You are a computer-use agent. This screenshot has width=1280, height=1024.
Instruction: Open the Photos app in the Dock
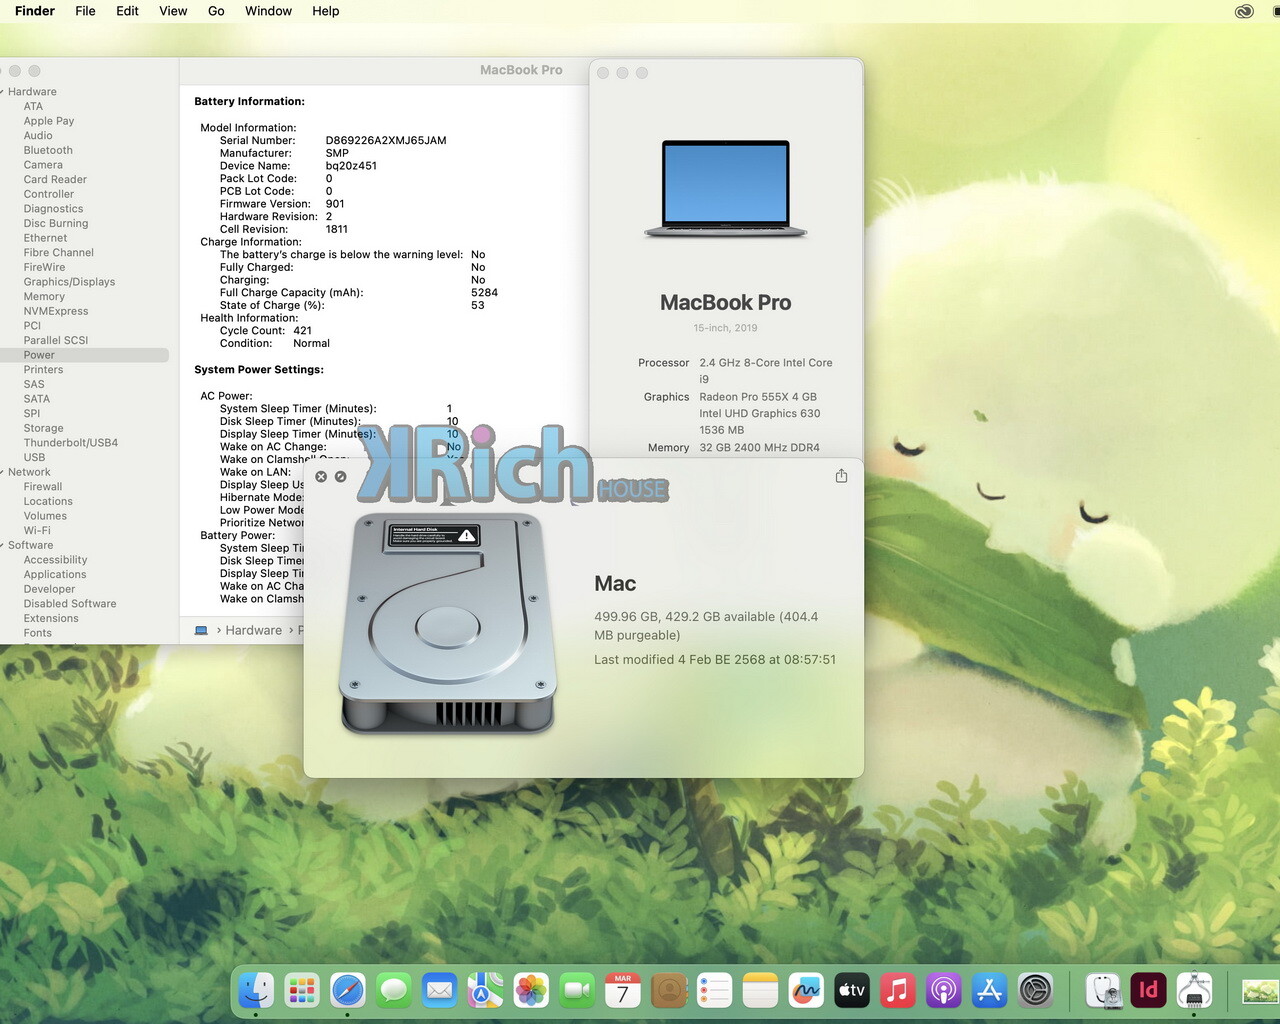[x=531, y=990]
